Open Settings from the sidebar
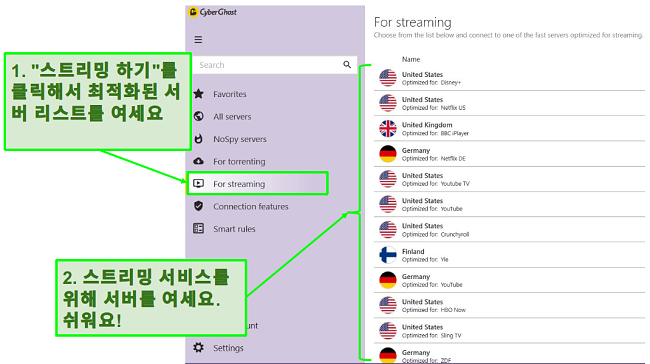 point(228,348)
